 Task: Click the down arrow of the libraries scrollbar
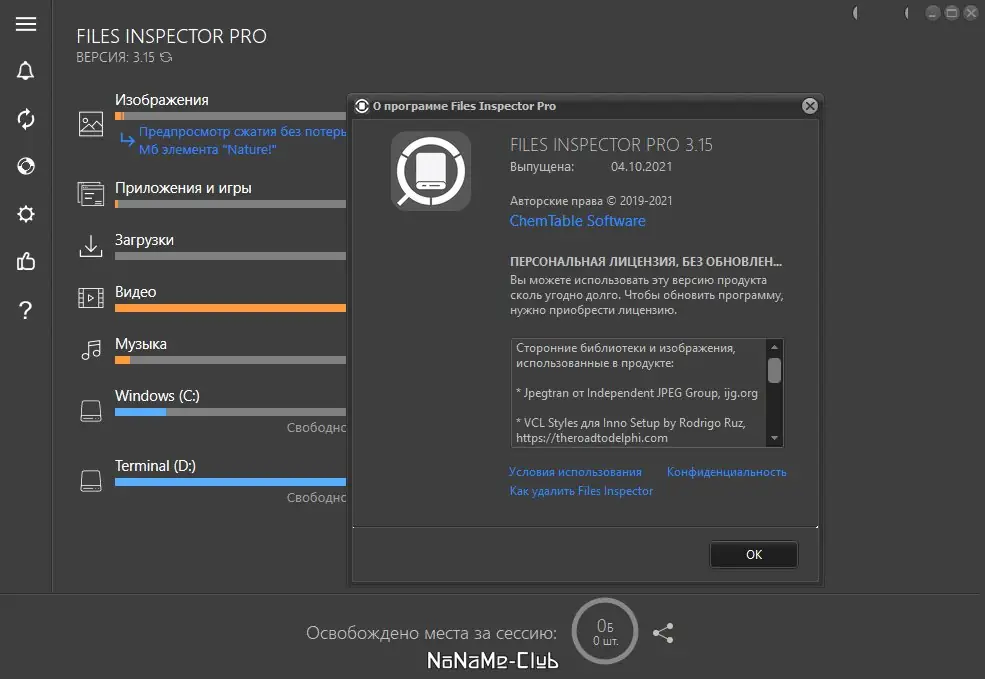coord(774,438)
